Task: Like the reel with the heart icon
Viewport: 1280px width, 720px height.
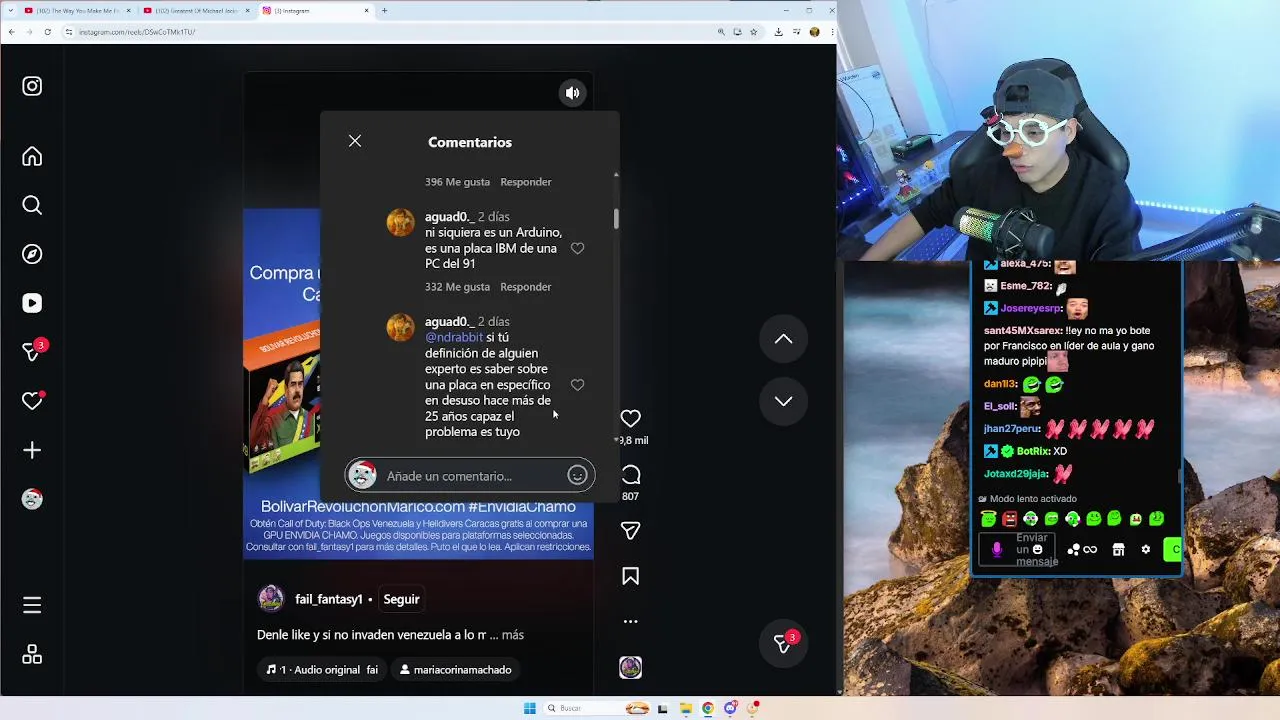Action: pos(630,418)
